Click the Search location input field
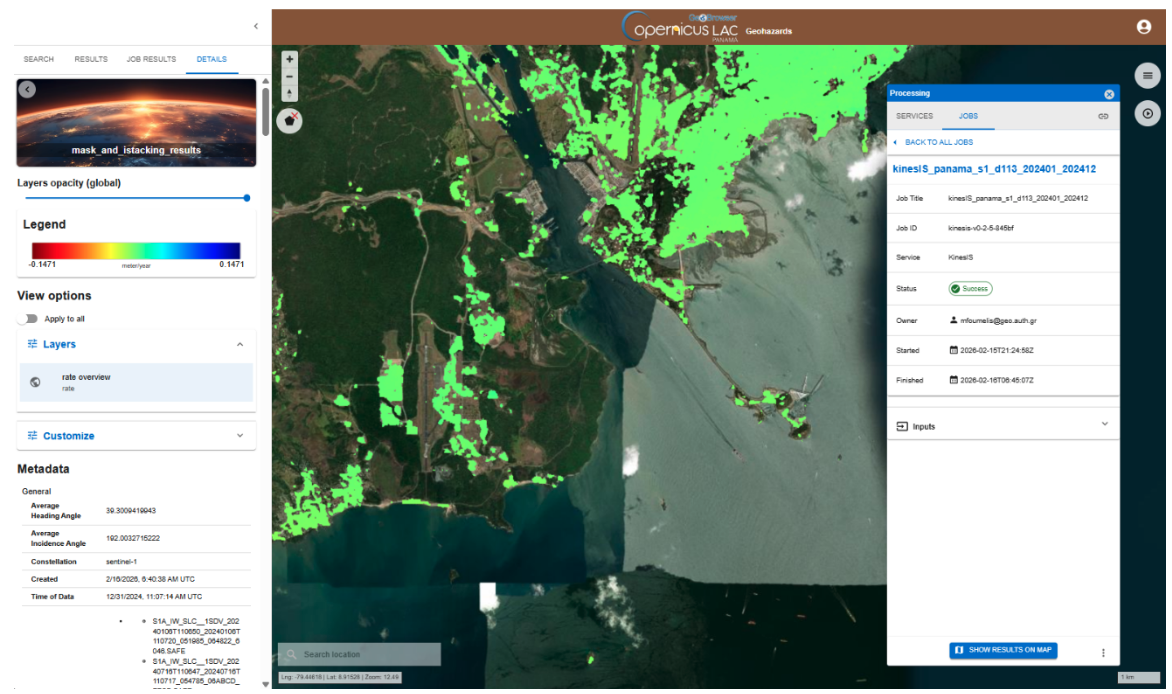This screenshot has height=694, width=1172. click(x=365, y=654)
